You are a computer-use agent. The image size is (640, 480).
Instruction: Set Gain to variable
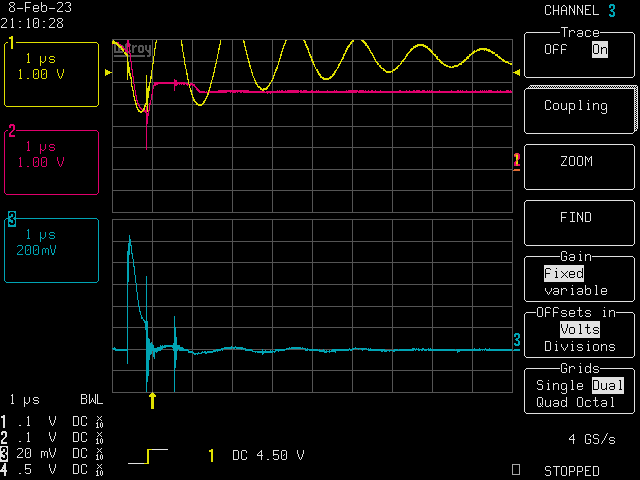point(575,291)
